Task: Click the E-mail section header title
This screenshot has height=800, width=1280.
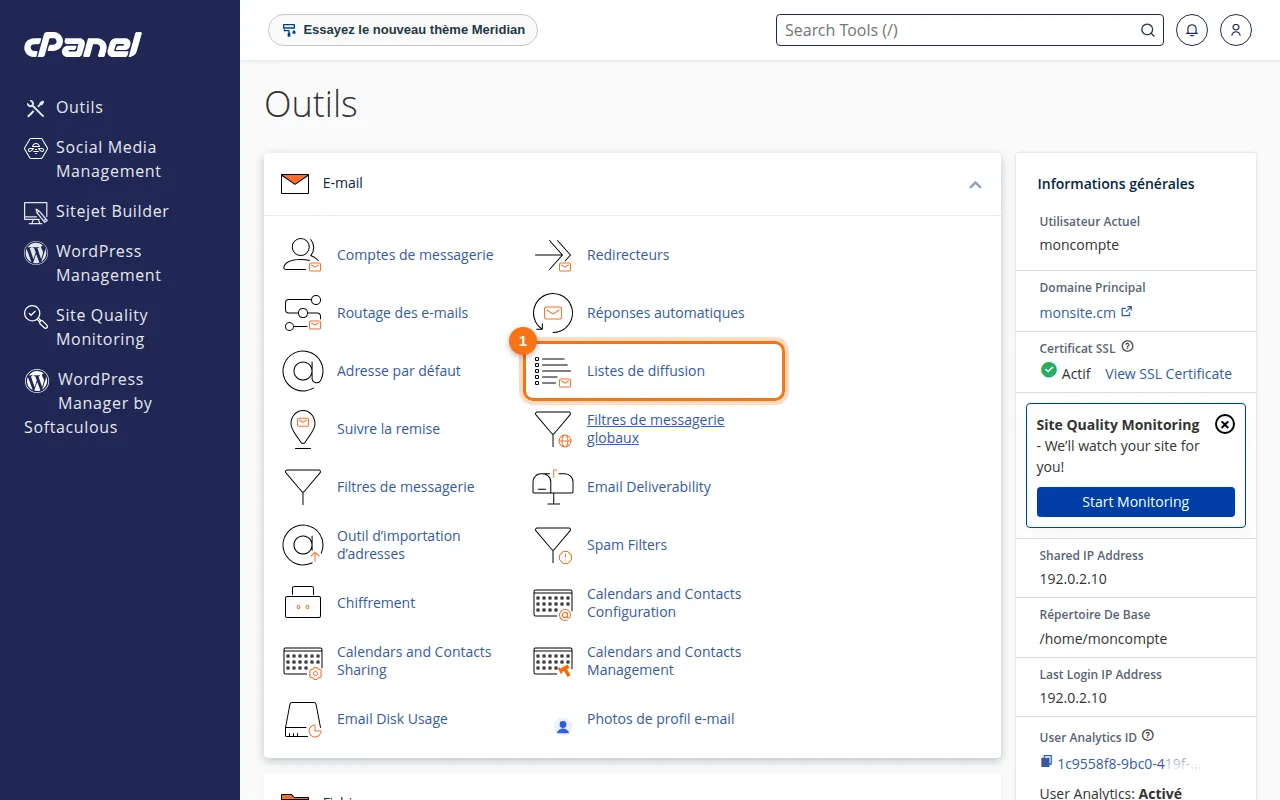Action: pyautogui.click(x=343, y=183)
